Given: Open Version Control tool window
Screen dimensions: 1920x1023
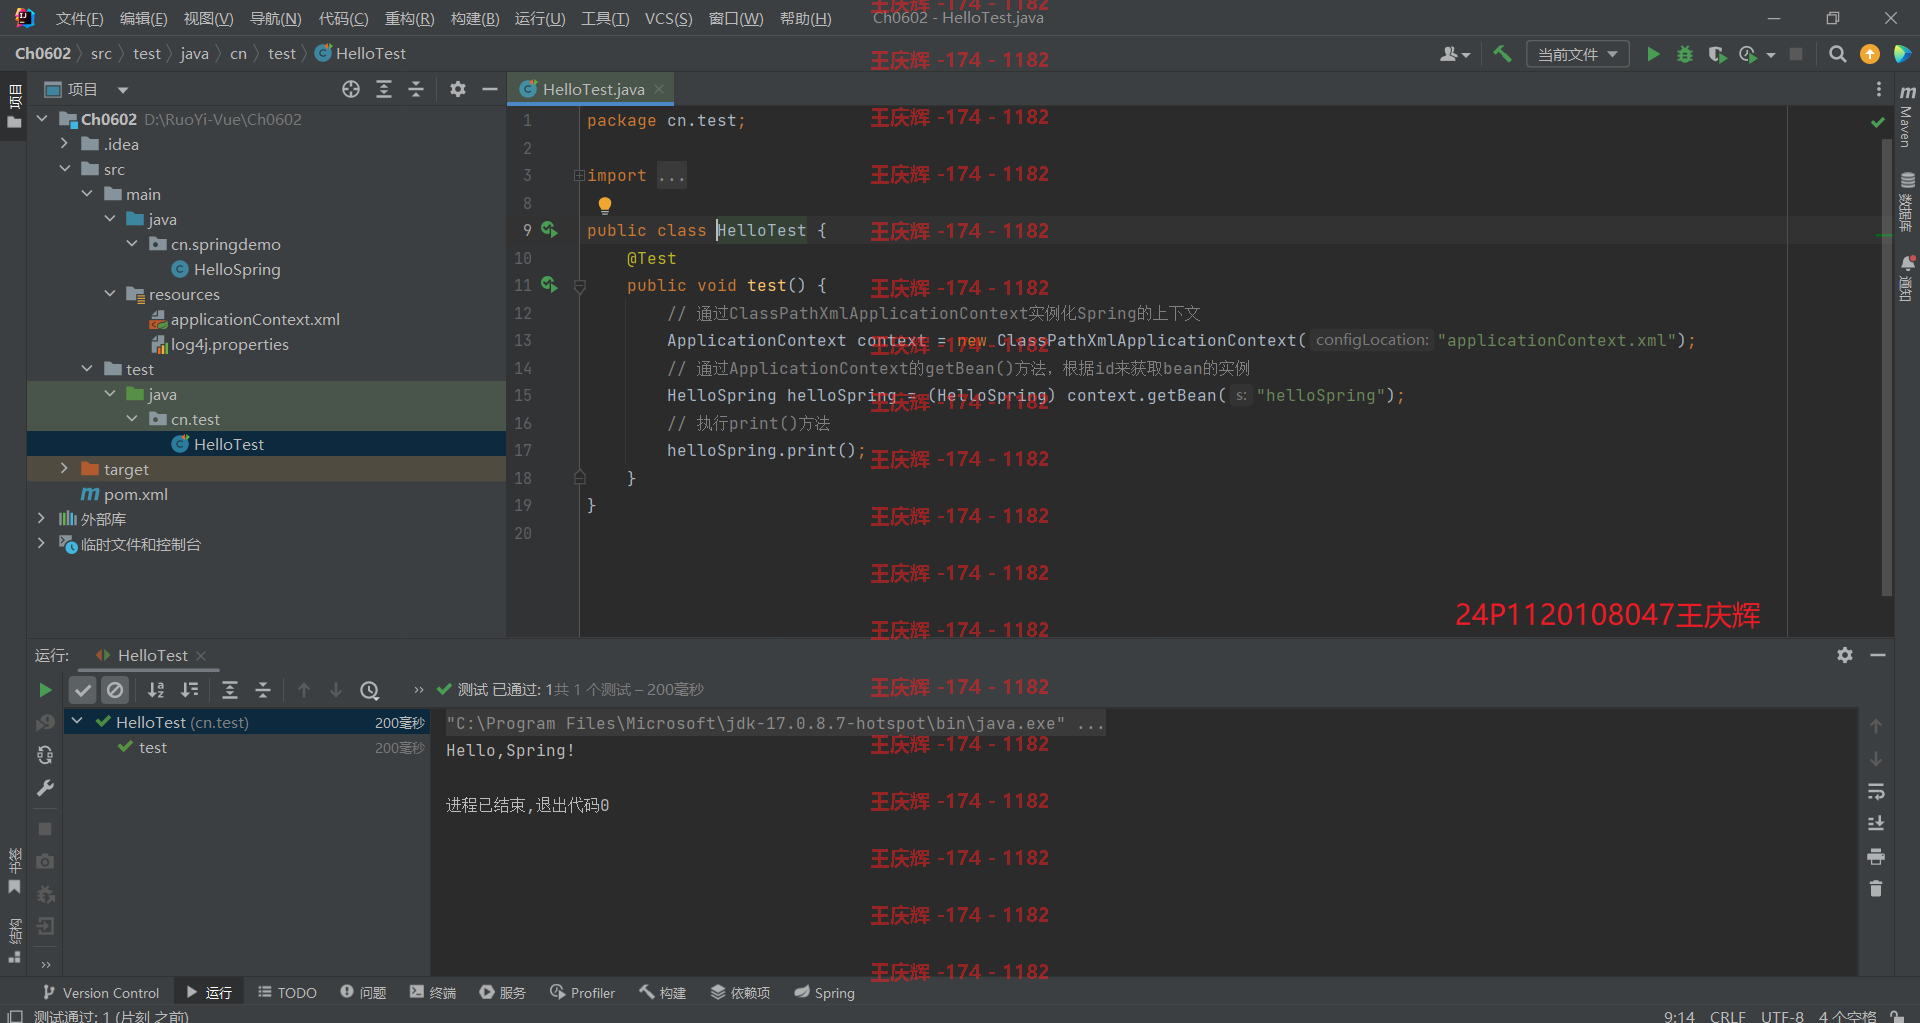Looking at the screenshot, I should (101, 993).
